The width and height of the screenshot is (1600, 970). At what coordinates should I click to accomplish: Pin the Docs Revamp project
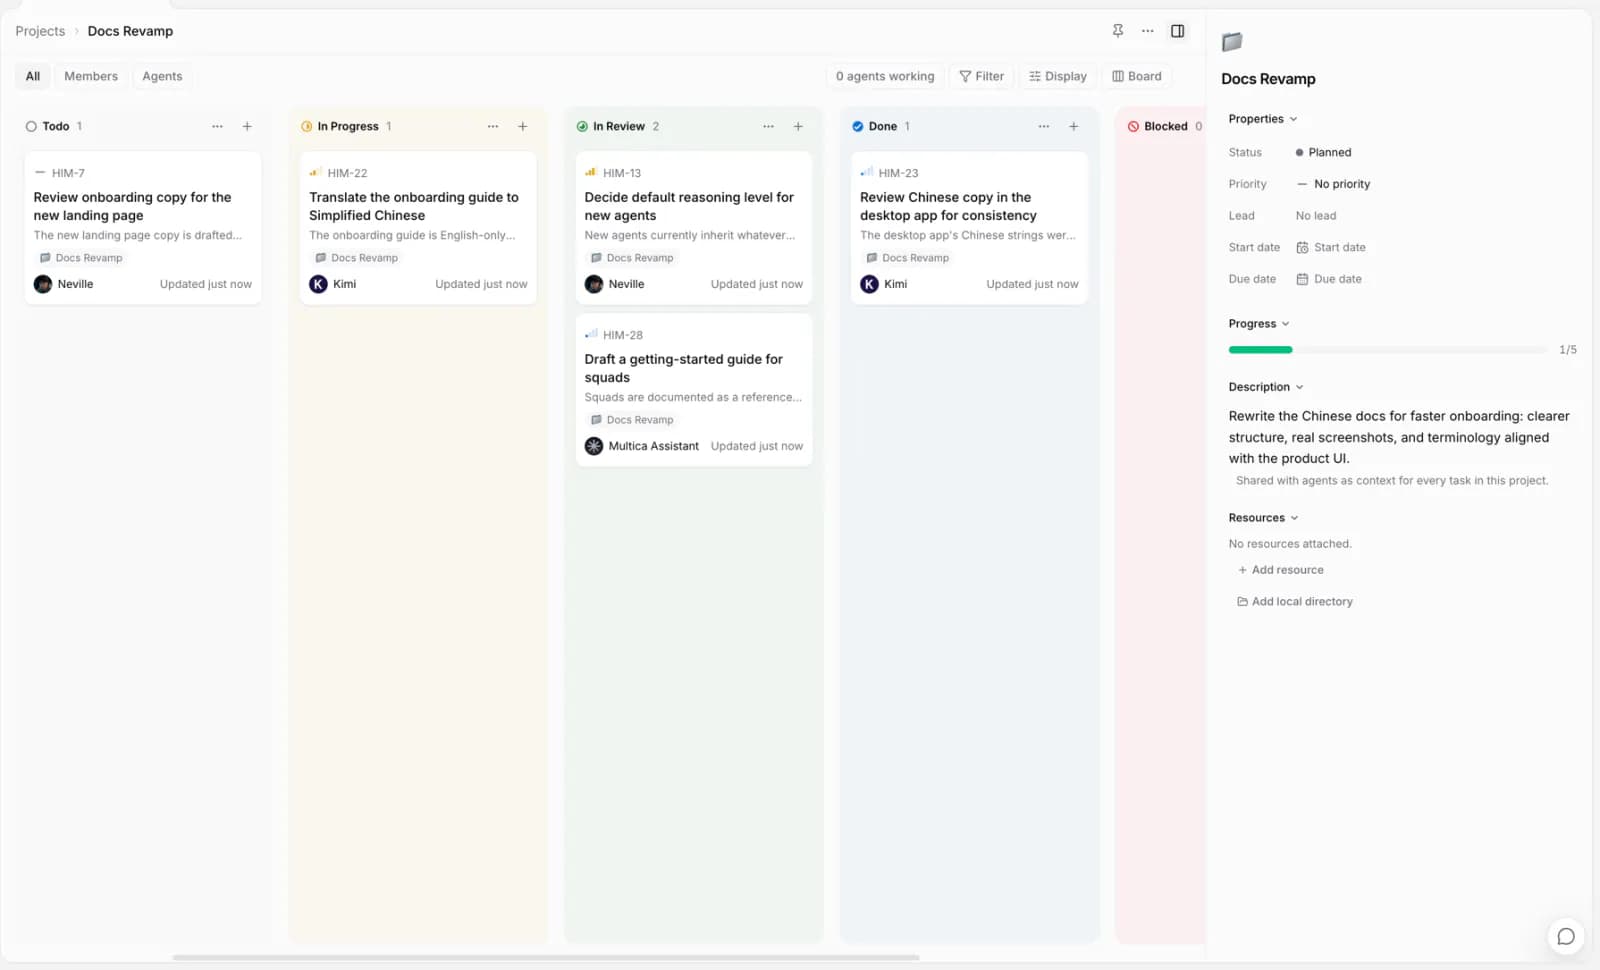click(x=1118, y=31)
